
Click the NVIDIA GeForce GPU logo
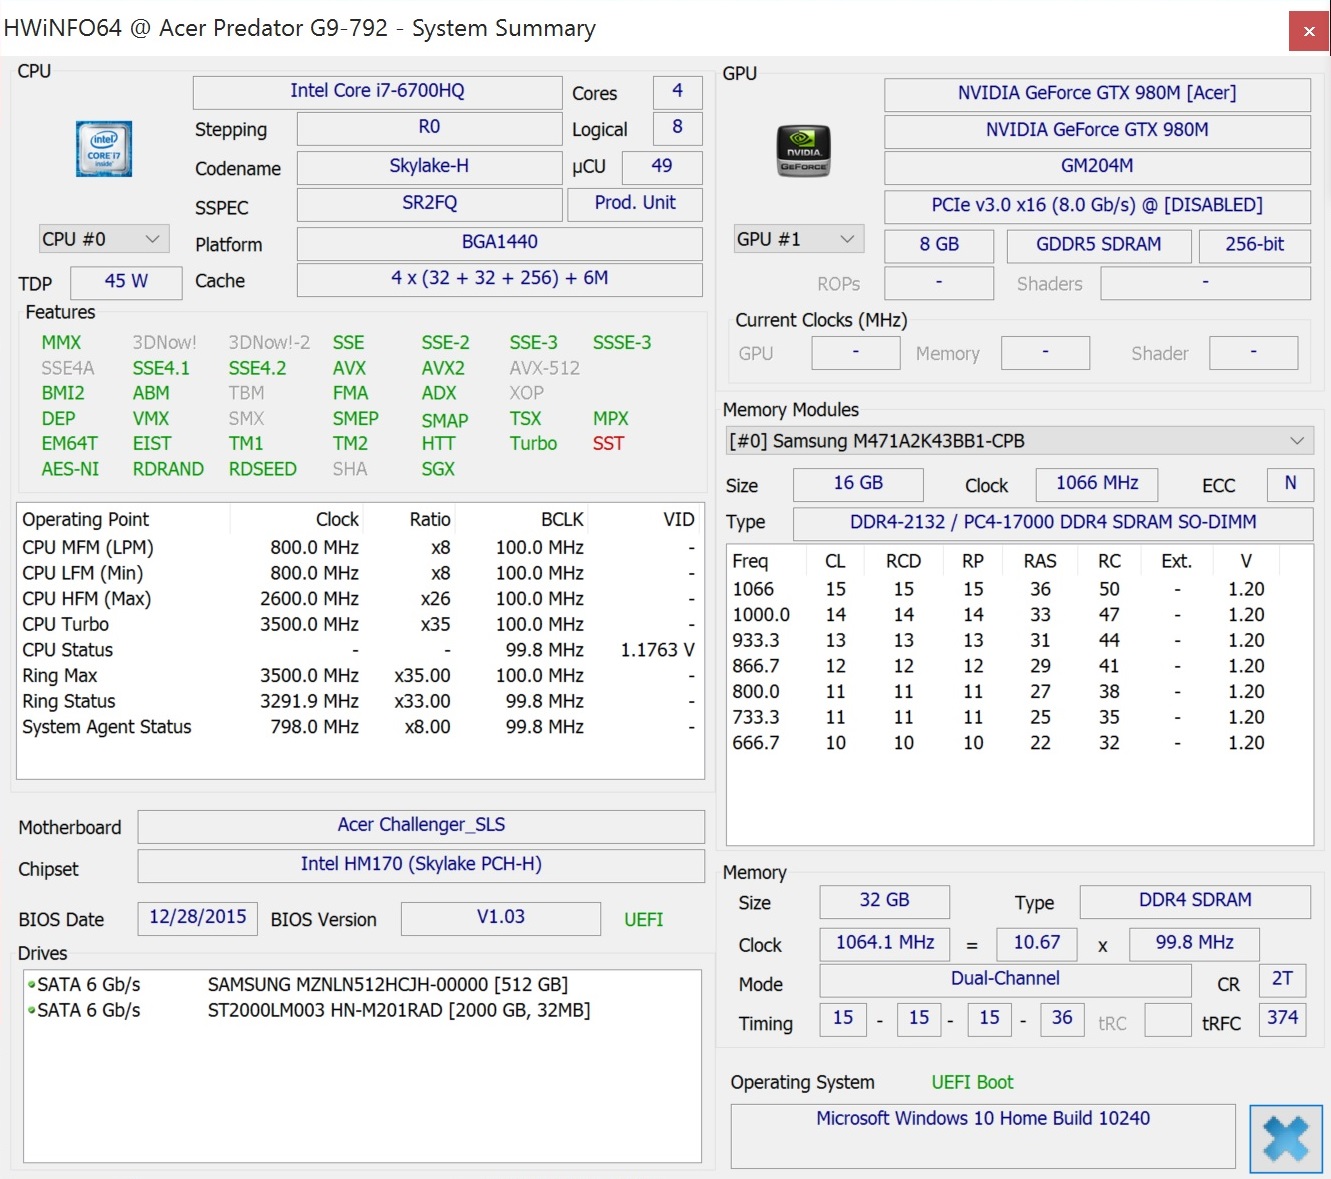[x=803, y=151]
